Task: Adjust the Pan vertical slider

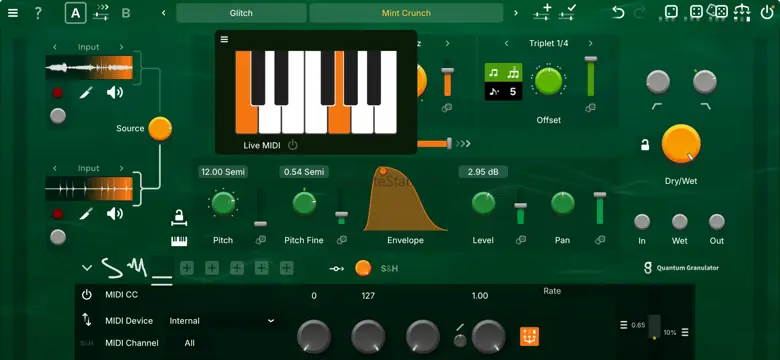Action: [600, 207]
